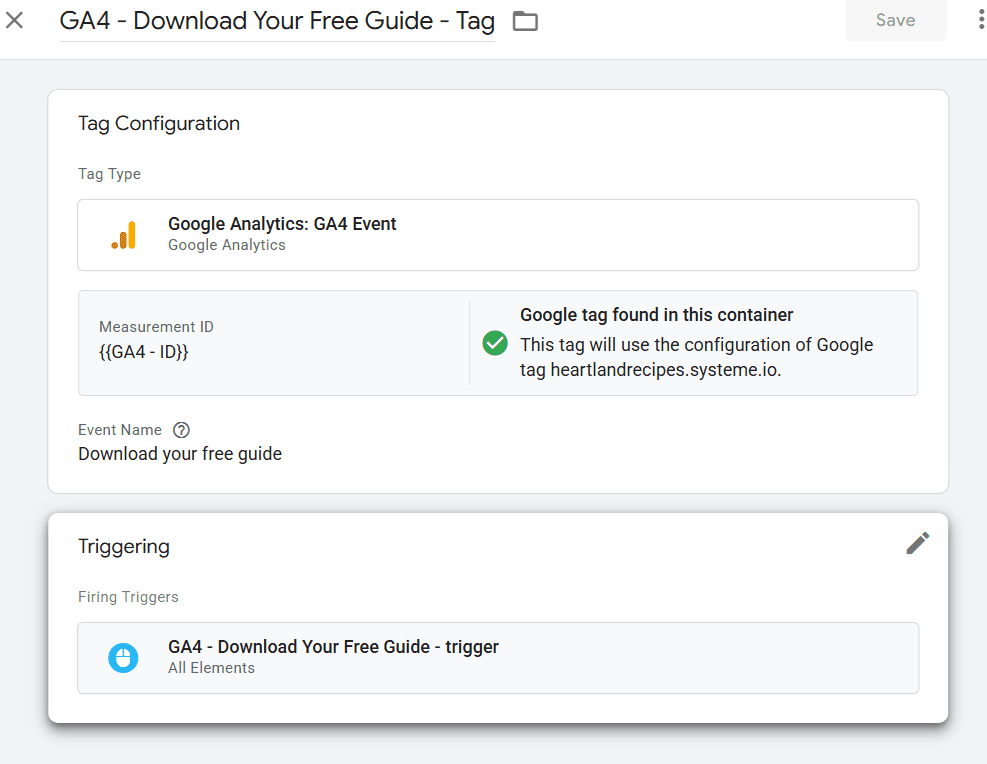Click the Firing Triggers label
987x764 pixels.
[128, 597]
